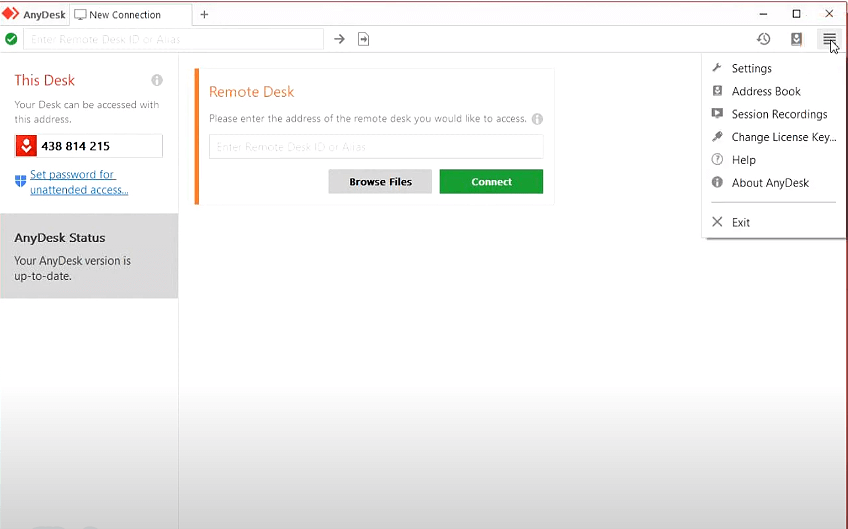Open the address book toolbar icon
The width and height of the screenshot is (848, 529).
click(796, 39)
